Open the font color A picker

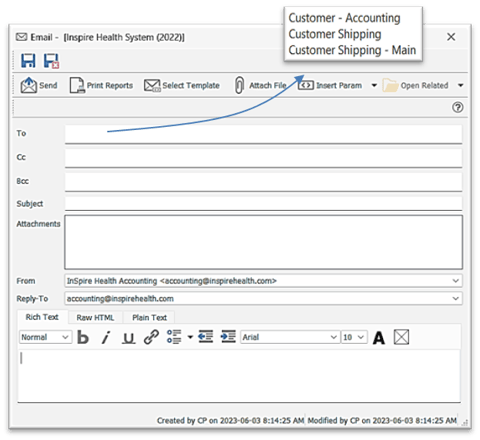[x=379, y=337]
